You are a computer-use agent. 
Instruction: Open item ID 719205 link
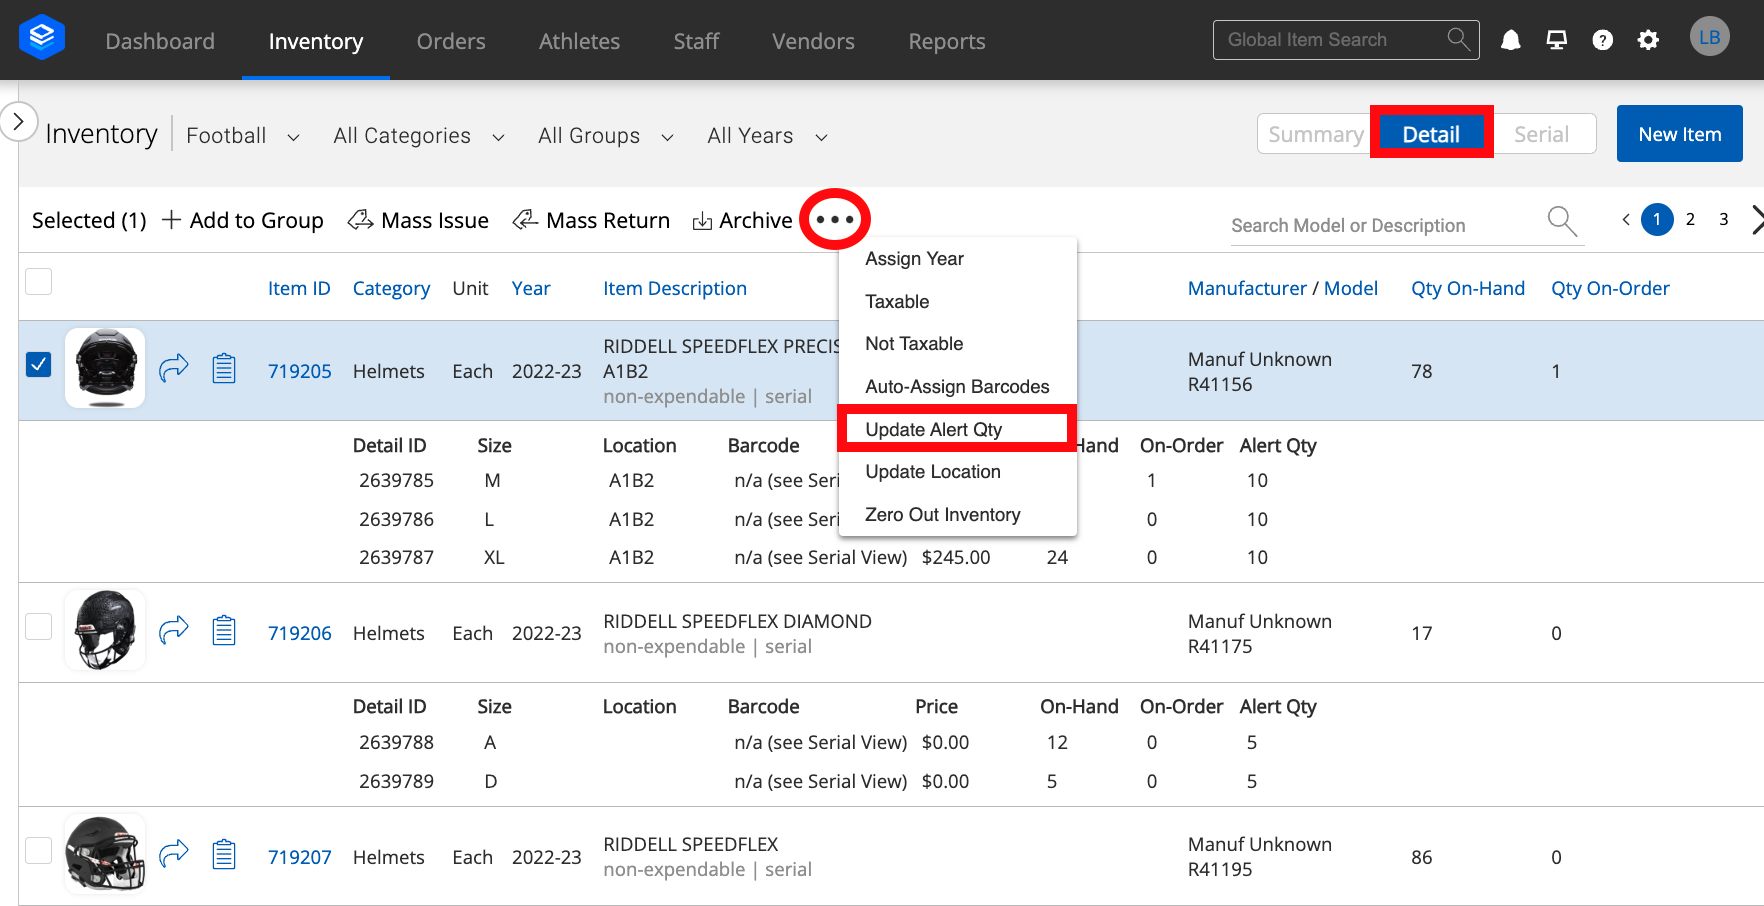(x=299, y=371)
